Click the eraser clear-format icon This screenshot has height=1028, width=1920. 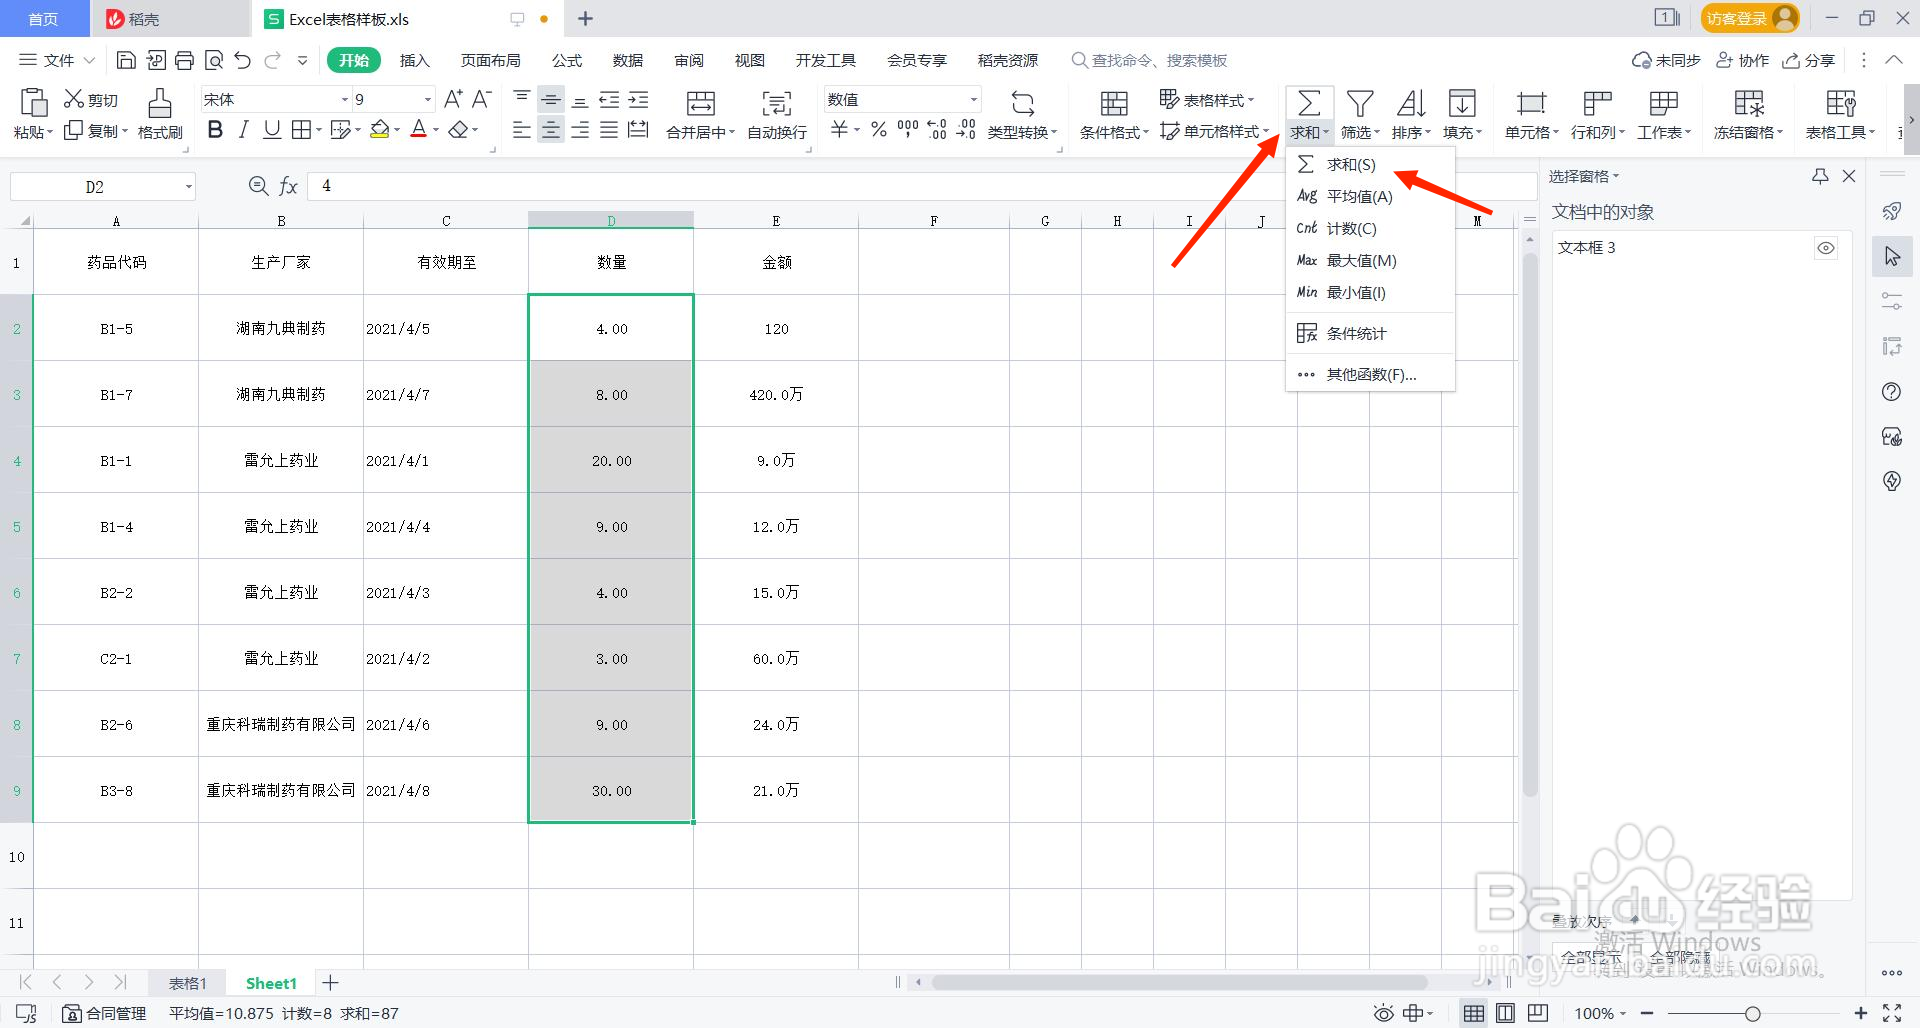coord(458,130)
